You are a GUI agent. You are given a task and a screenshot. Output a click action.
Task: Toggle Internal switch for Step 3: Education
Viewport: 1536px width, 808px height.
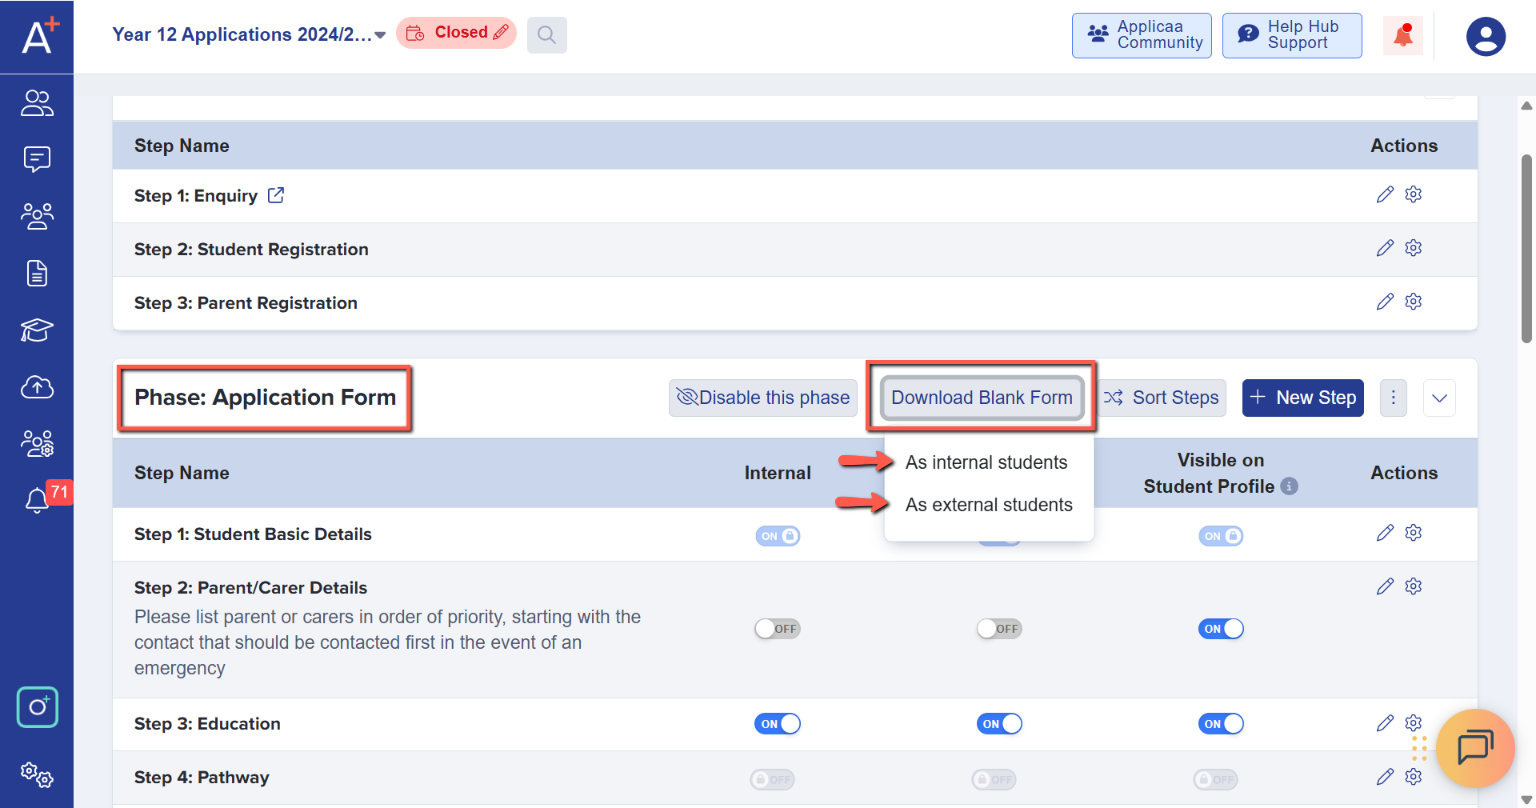click(777, 724)
